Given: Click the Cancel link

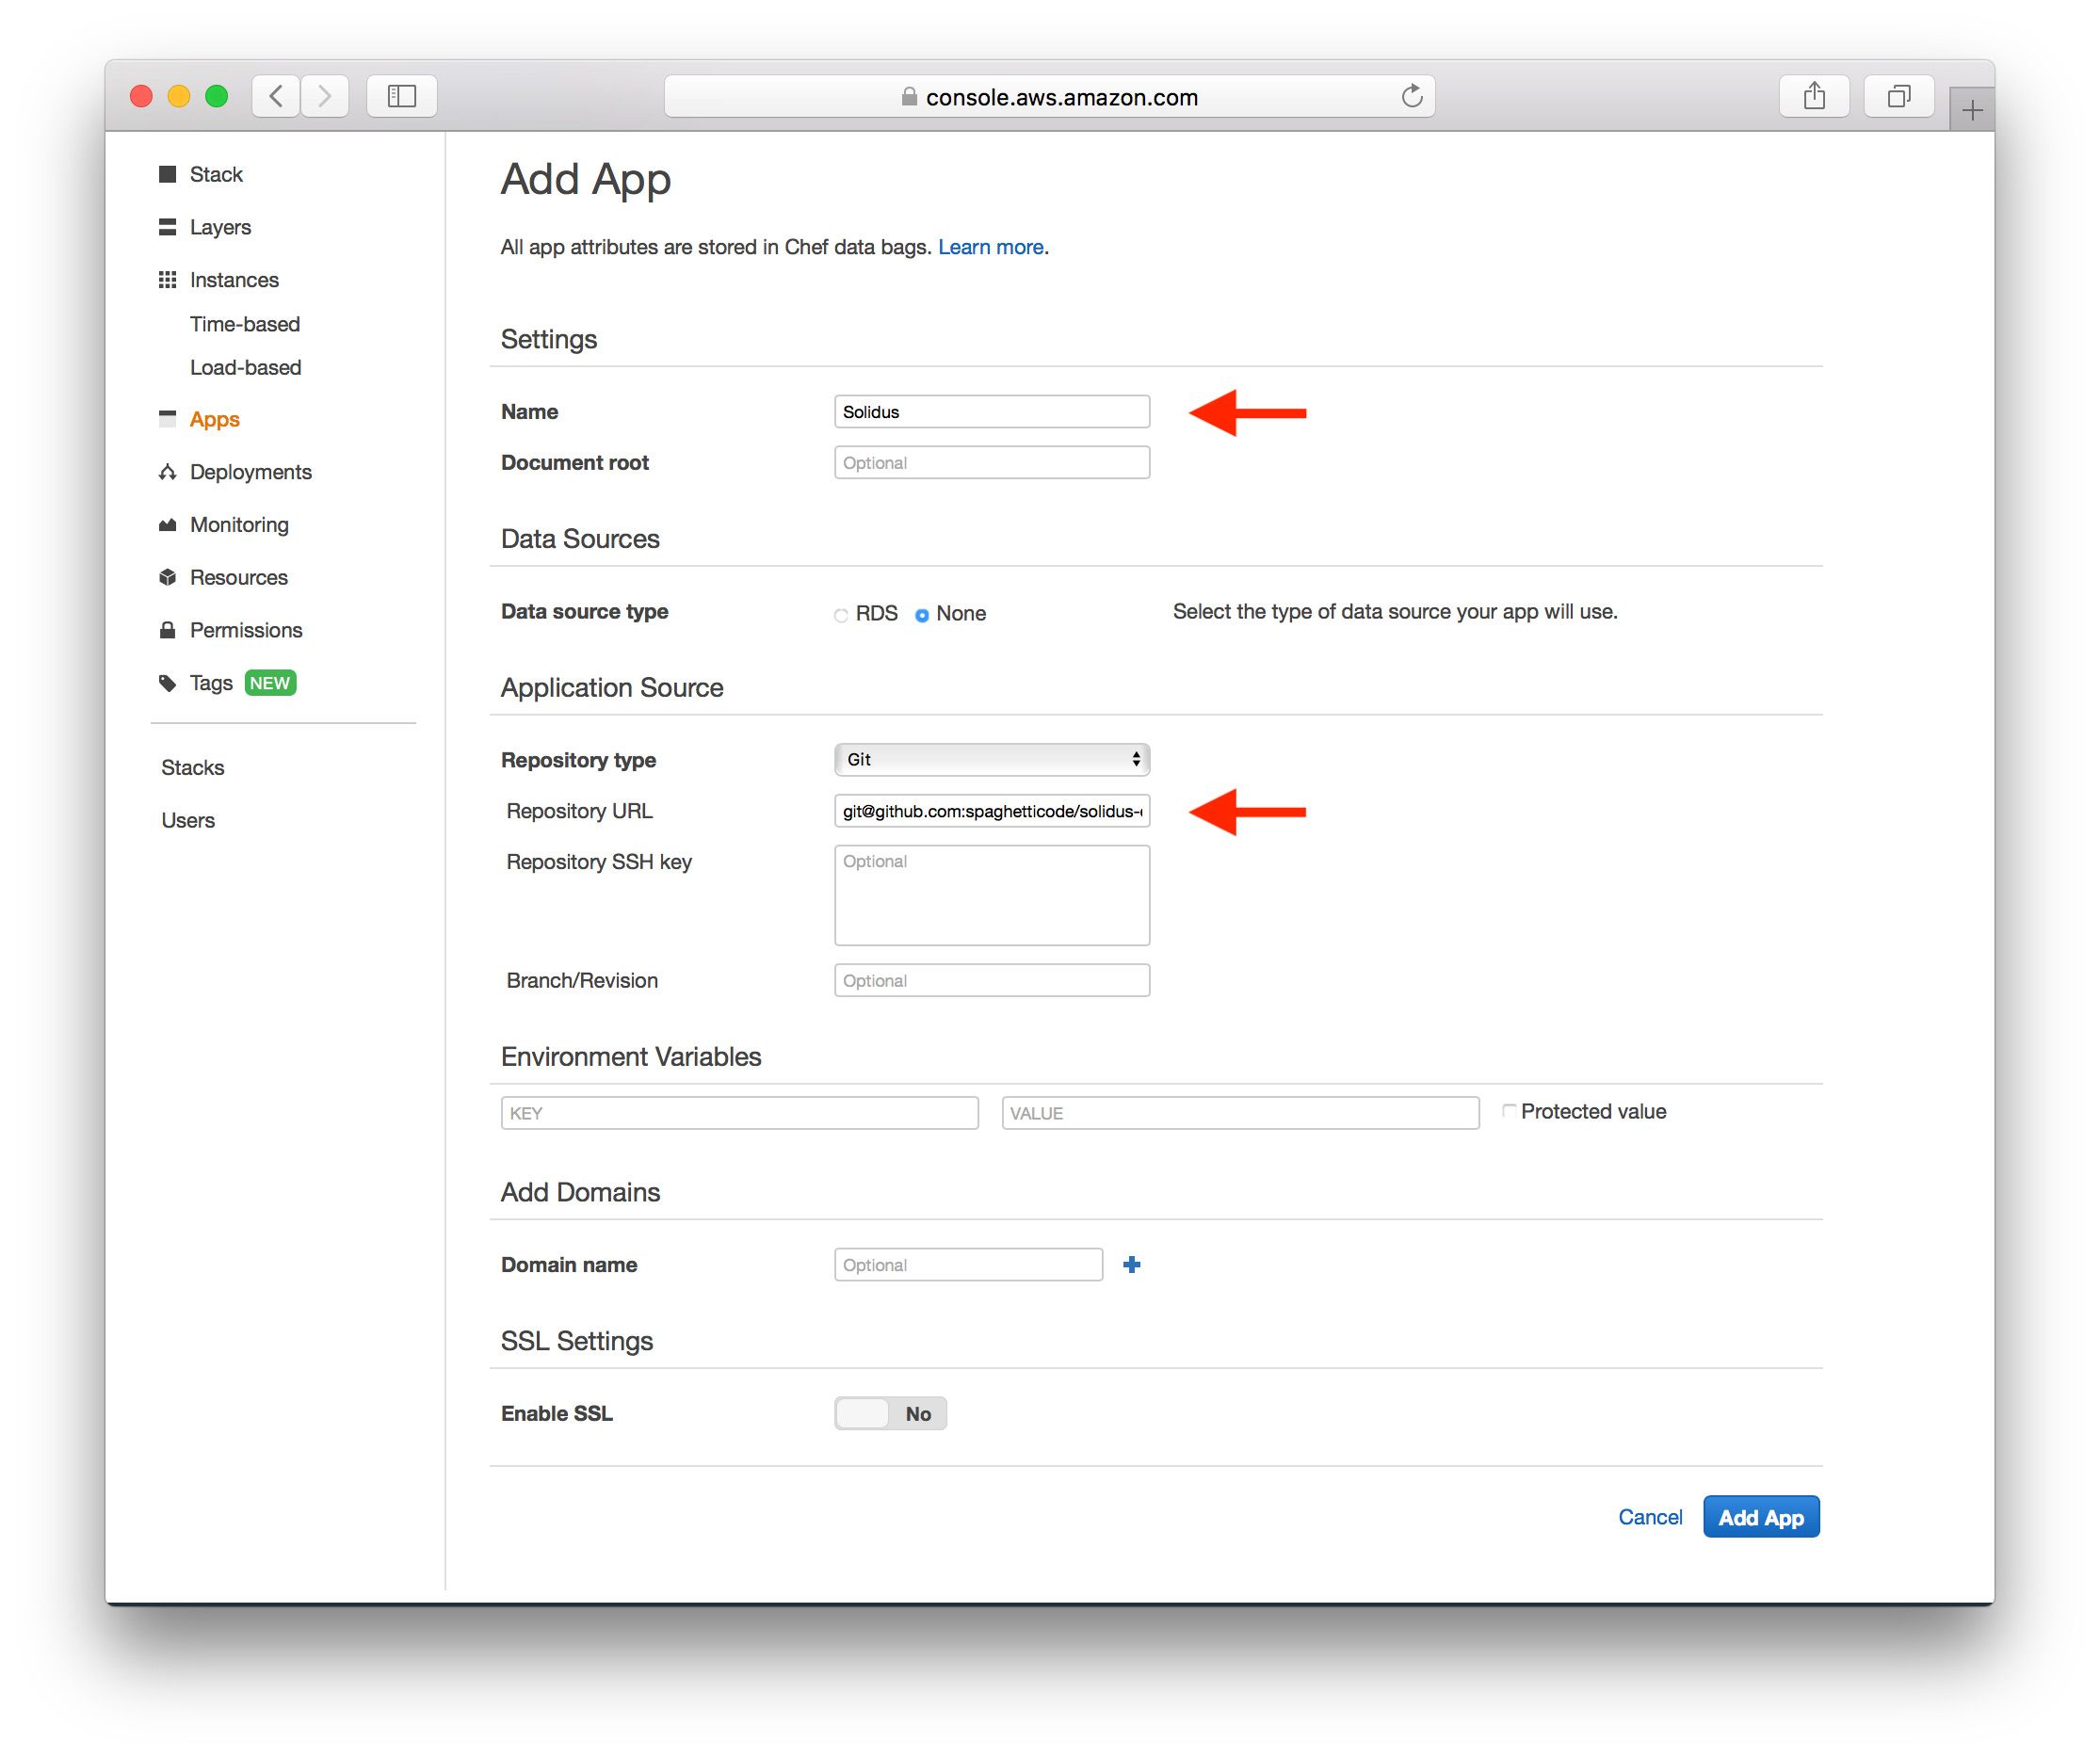Looking at the screenshot, I should click(1649, 1517).
